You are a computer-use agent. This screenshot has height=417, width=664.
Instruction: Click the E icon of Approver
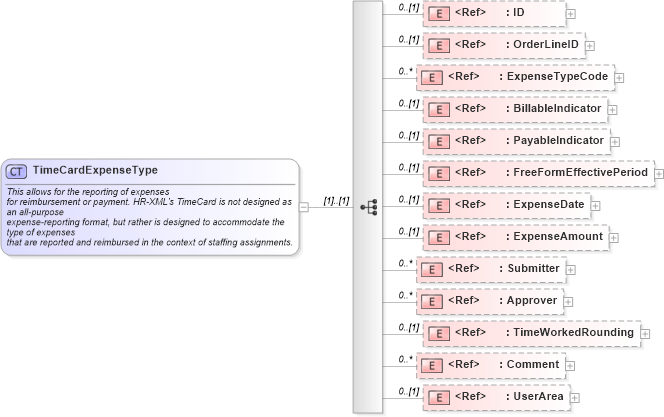pos(432,301)
